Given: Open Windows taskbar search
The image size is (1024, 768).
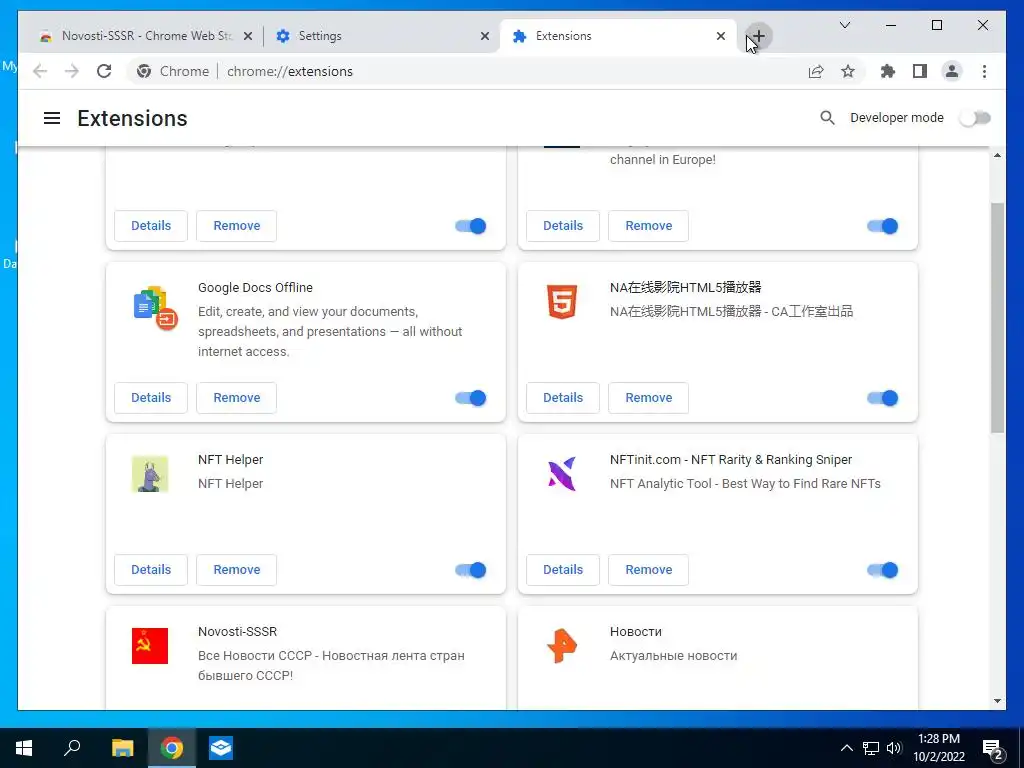Looking at the screenshot, I should (x=72, y=747).
